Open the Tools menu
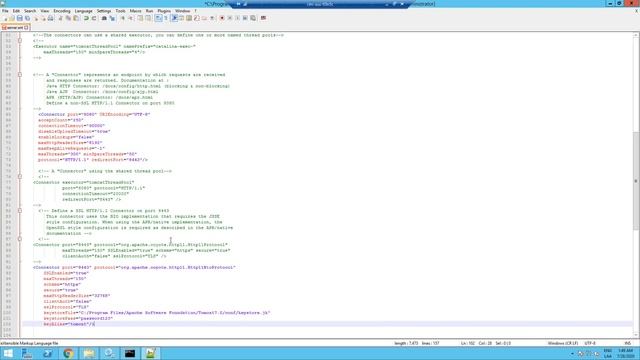 coord(120,11)
